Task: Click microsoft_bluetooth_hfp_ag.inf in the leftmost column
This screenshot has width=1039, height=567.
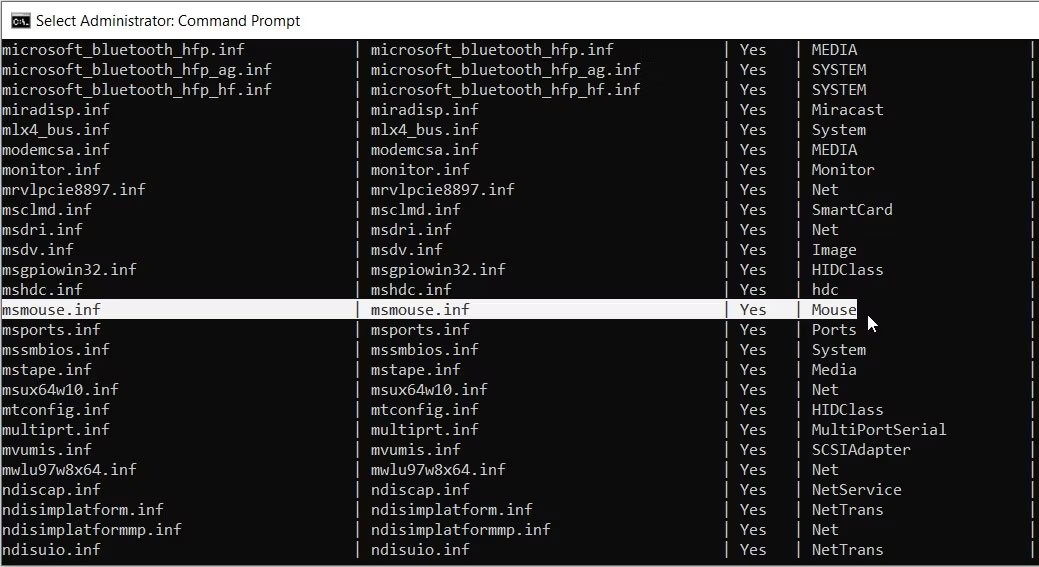Action: [136, 70]
